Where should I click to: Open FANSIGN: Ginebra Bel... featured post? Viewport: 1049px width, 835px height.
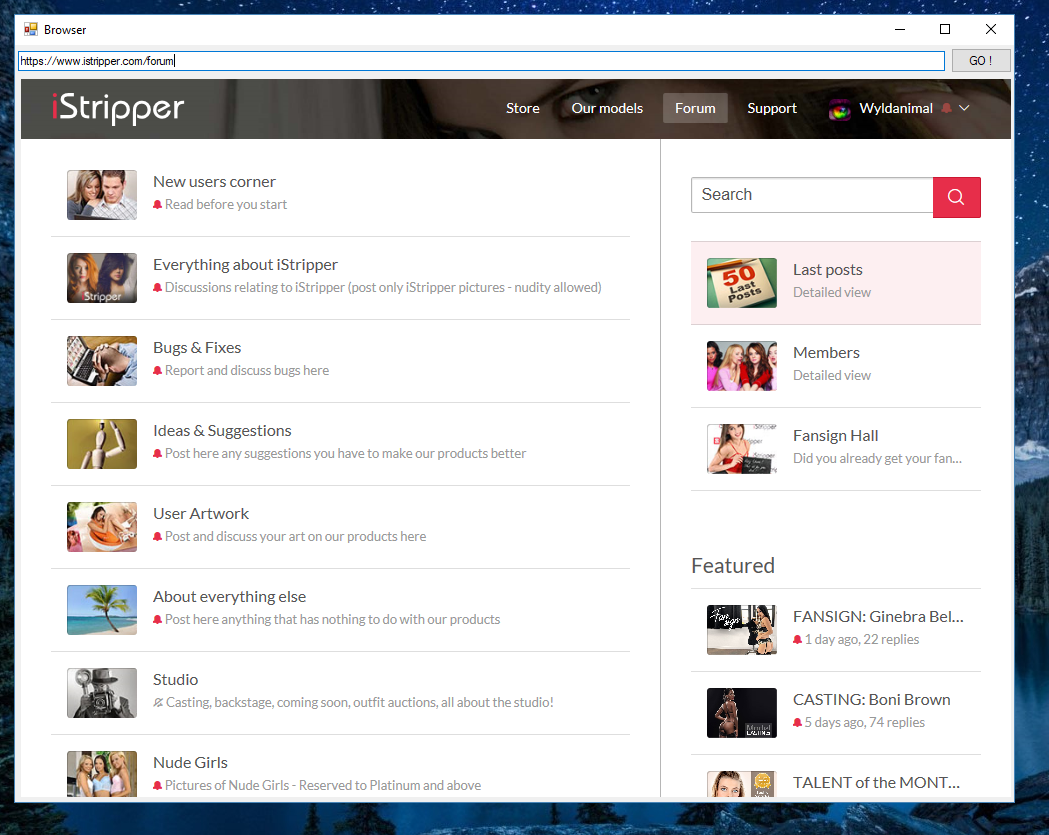click(x=878, y=616)
